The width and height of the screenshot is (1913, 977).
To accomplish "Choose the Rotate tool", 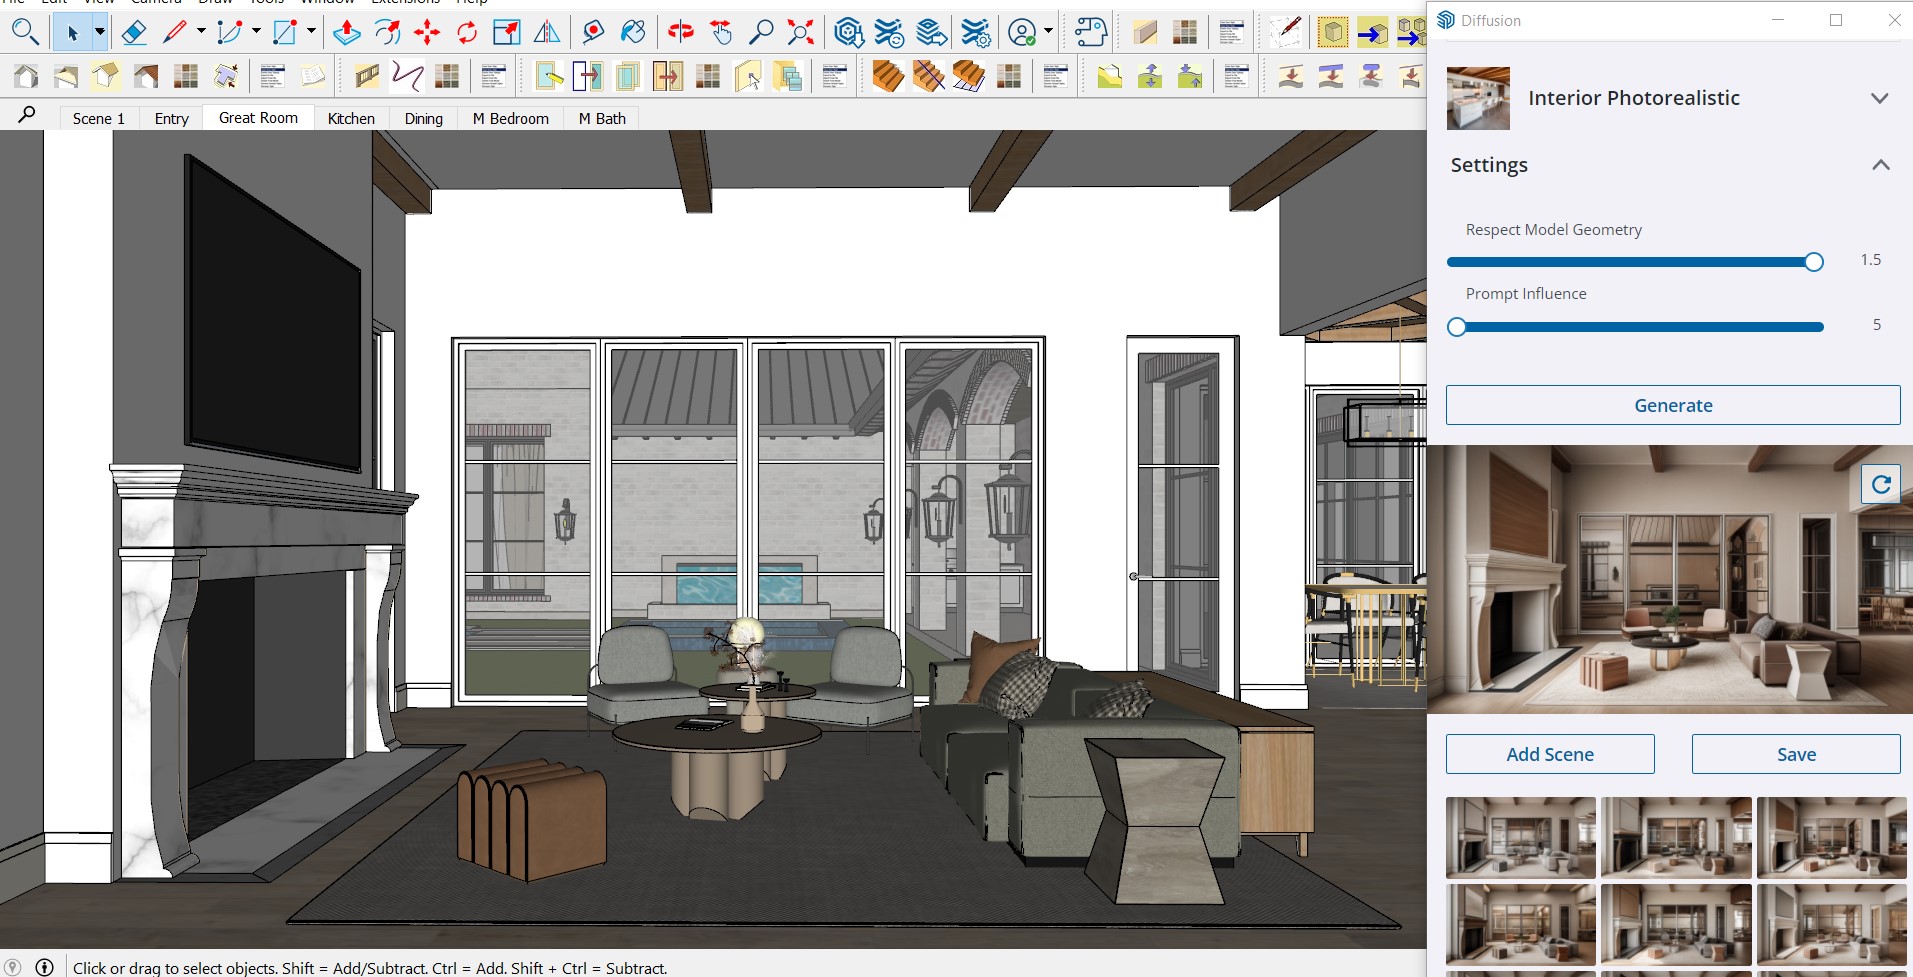I will (x=467, y=33).
